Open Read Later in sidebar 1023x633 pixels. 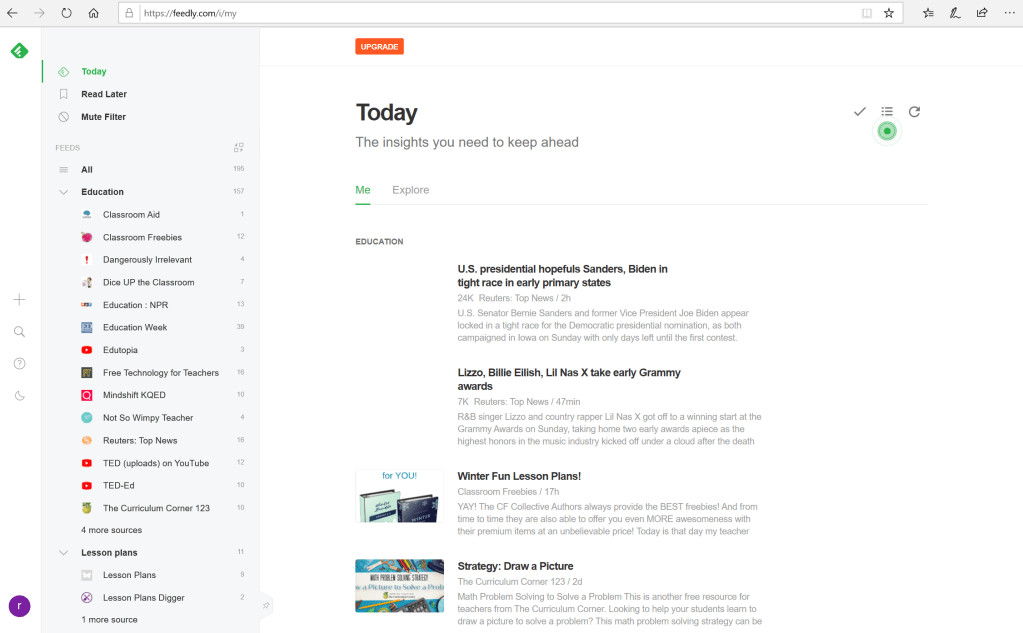pos(104,94)
